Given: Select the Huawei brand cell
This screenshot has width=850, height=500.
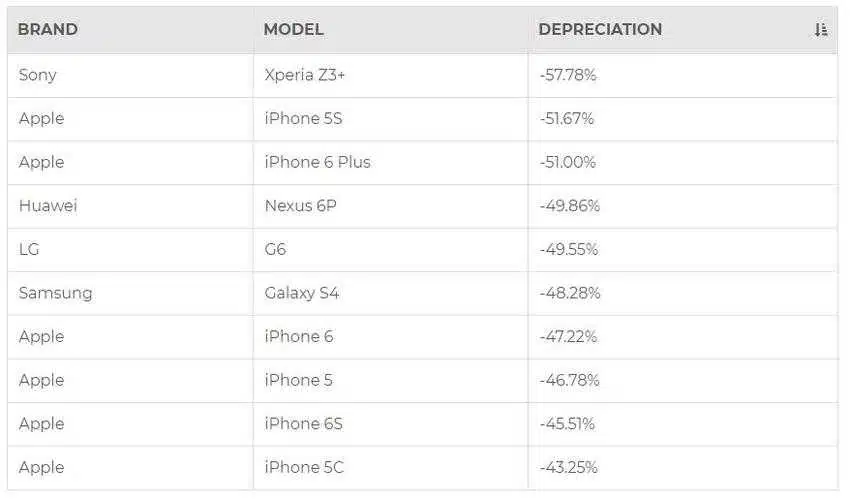Looking at the screenshot, I should point(130,206).
